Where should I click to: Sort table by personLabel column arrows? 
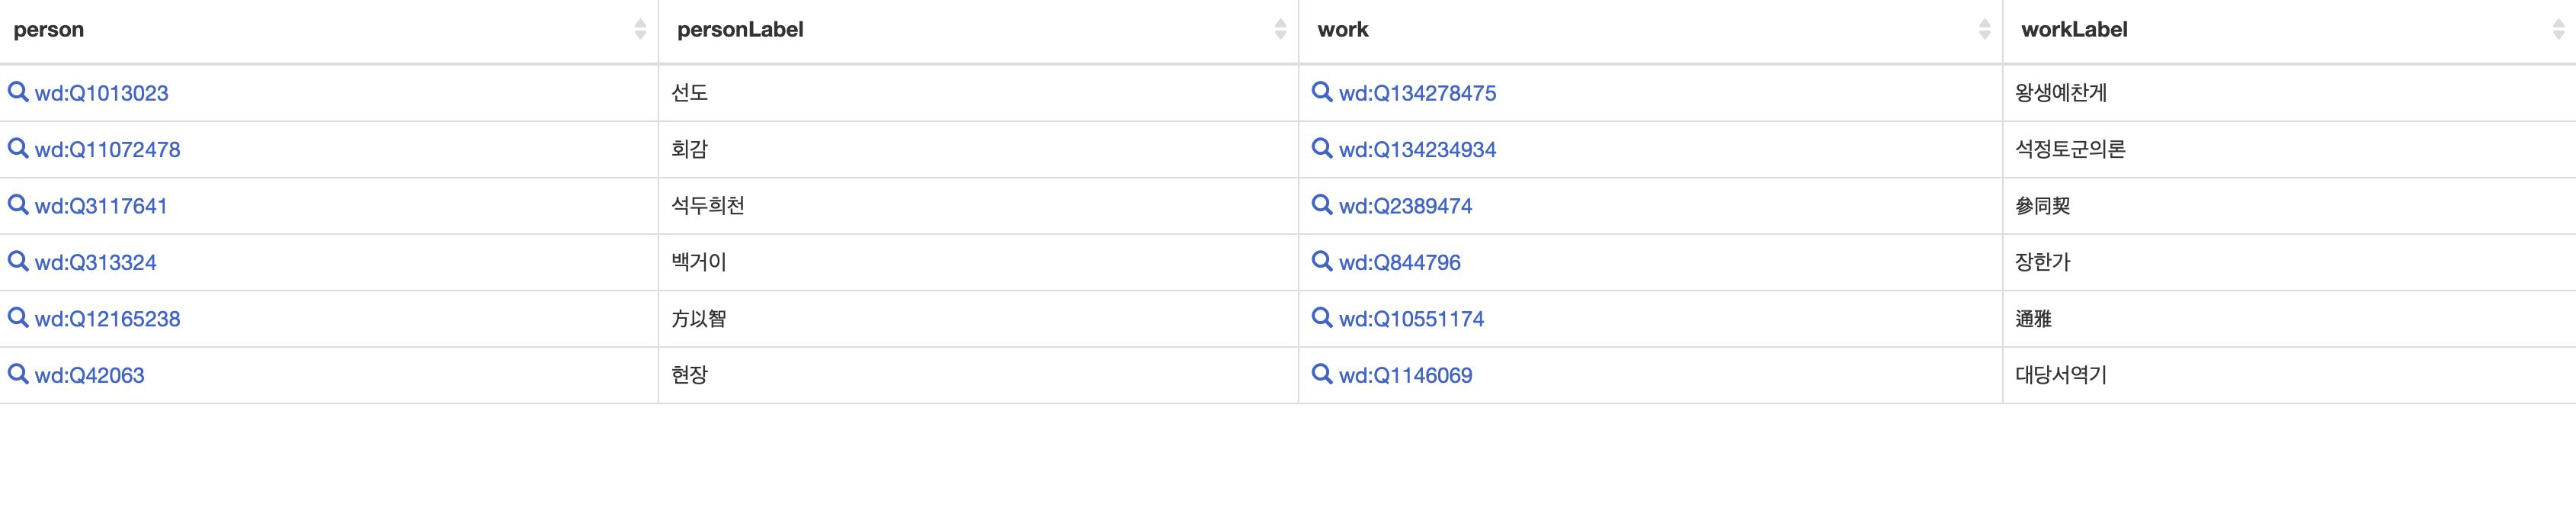click(1280, 30)
